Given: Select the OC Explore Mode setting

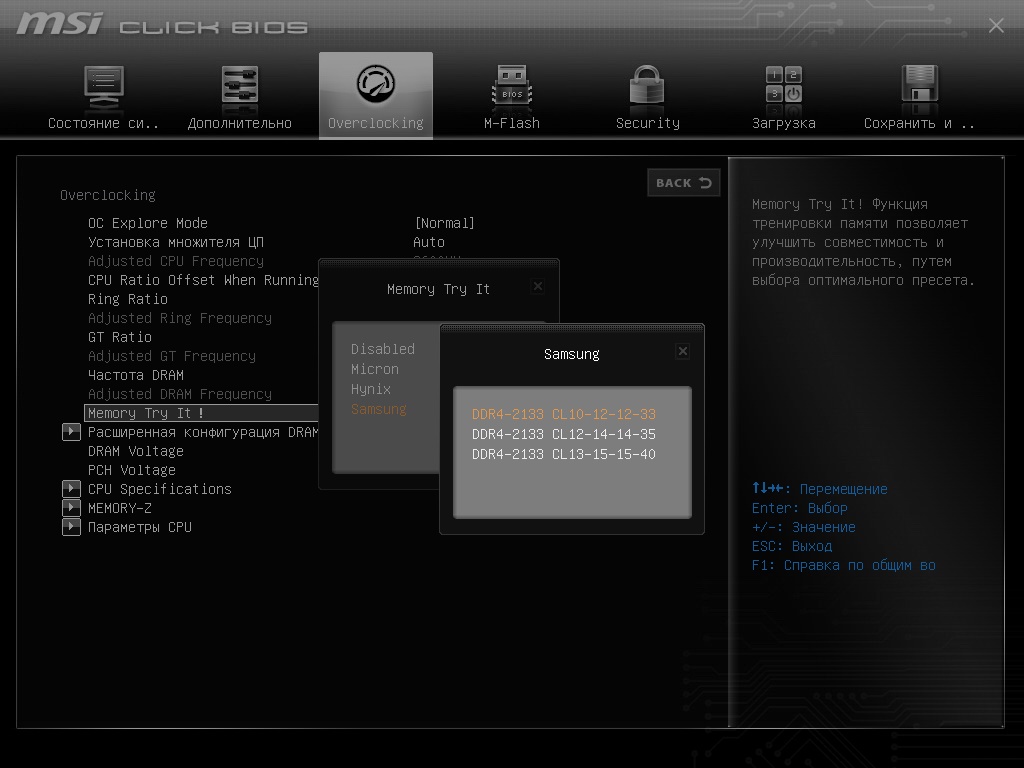Looking at the screenshot, I should 148,223.
